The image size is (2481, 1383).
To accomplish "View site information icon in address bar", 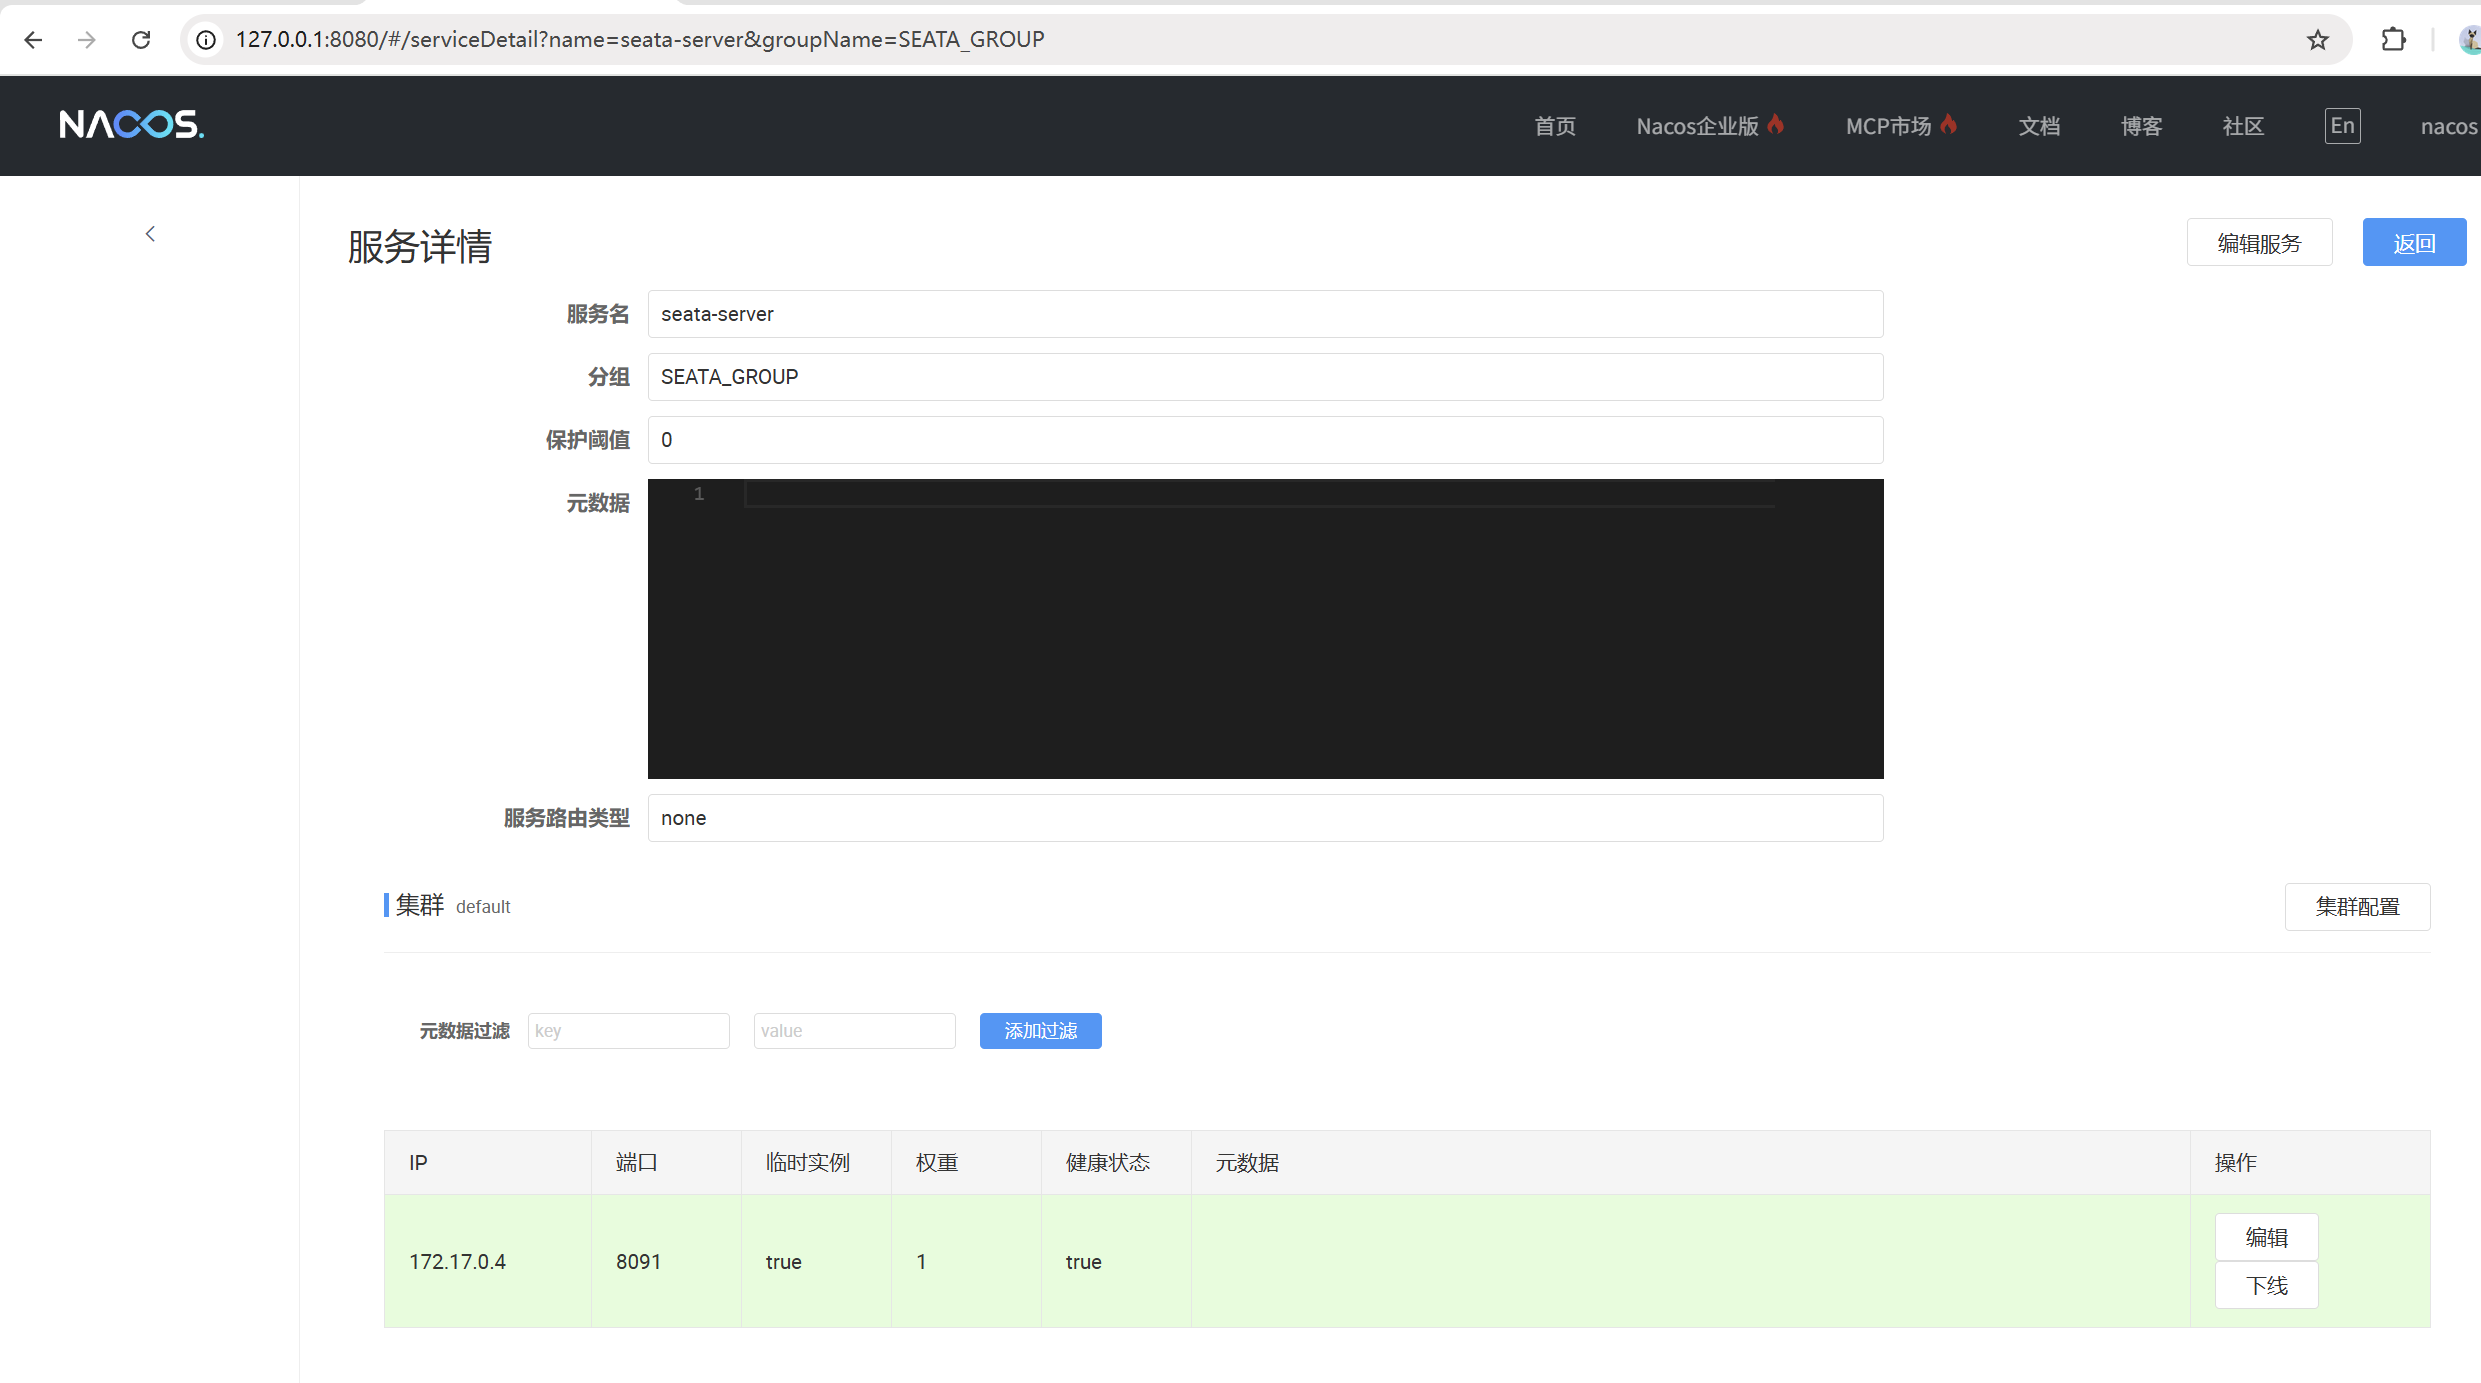I will click(206, 40).
